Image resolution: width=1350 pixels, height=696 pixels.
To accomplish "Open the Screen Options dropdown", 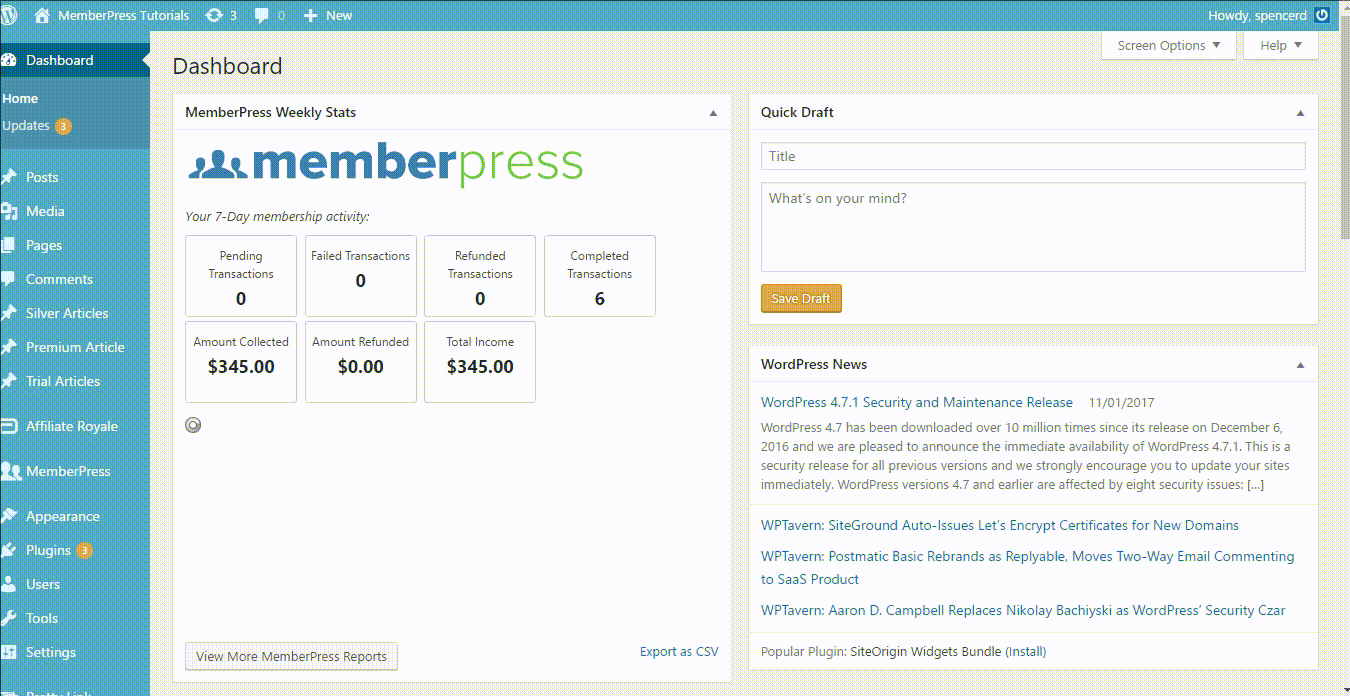I will [1169, 45].
